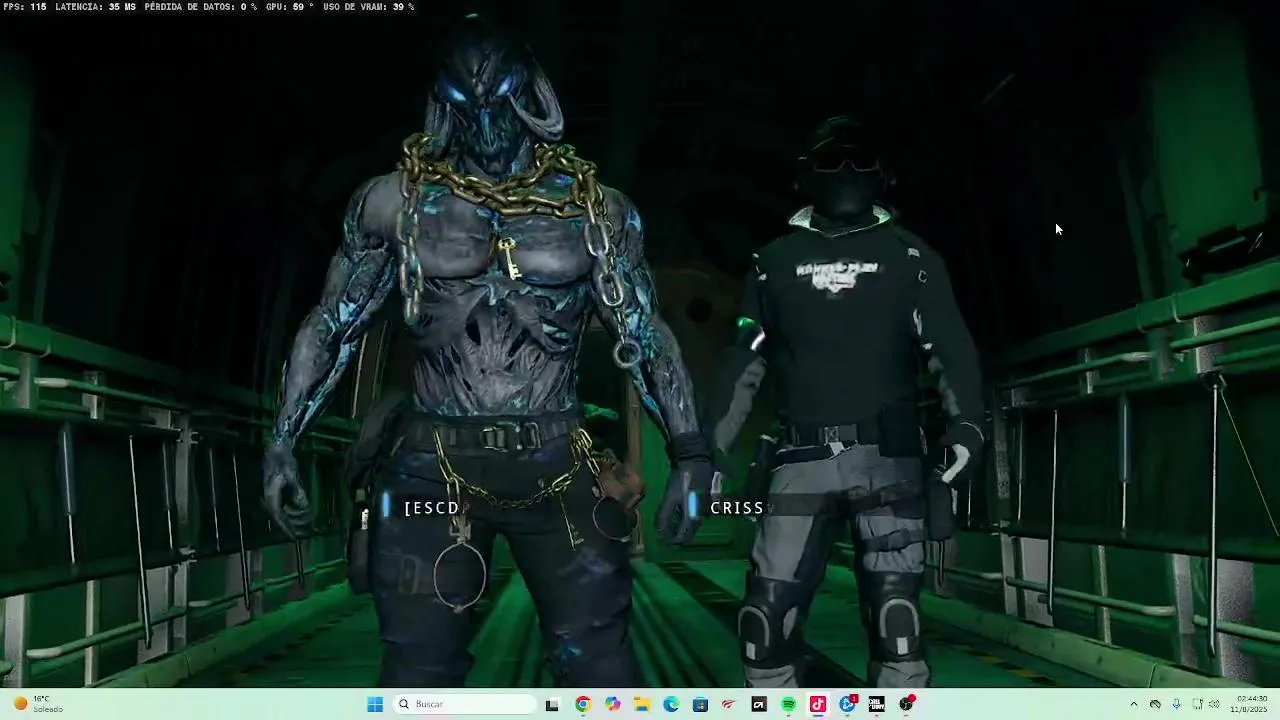
Task: Click the FPS: 115 overlay text
Action: tap(25, 7)
